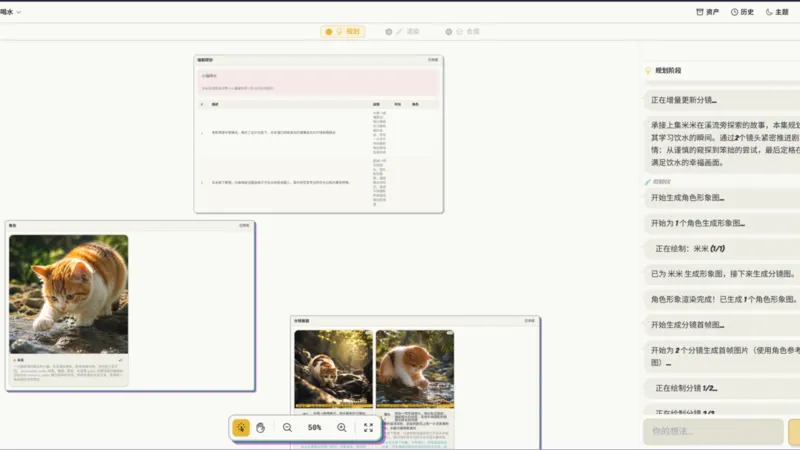Select the pointer selection tool

[x=241, y=428]
